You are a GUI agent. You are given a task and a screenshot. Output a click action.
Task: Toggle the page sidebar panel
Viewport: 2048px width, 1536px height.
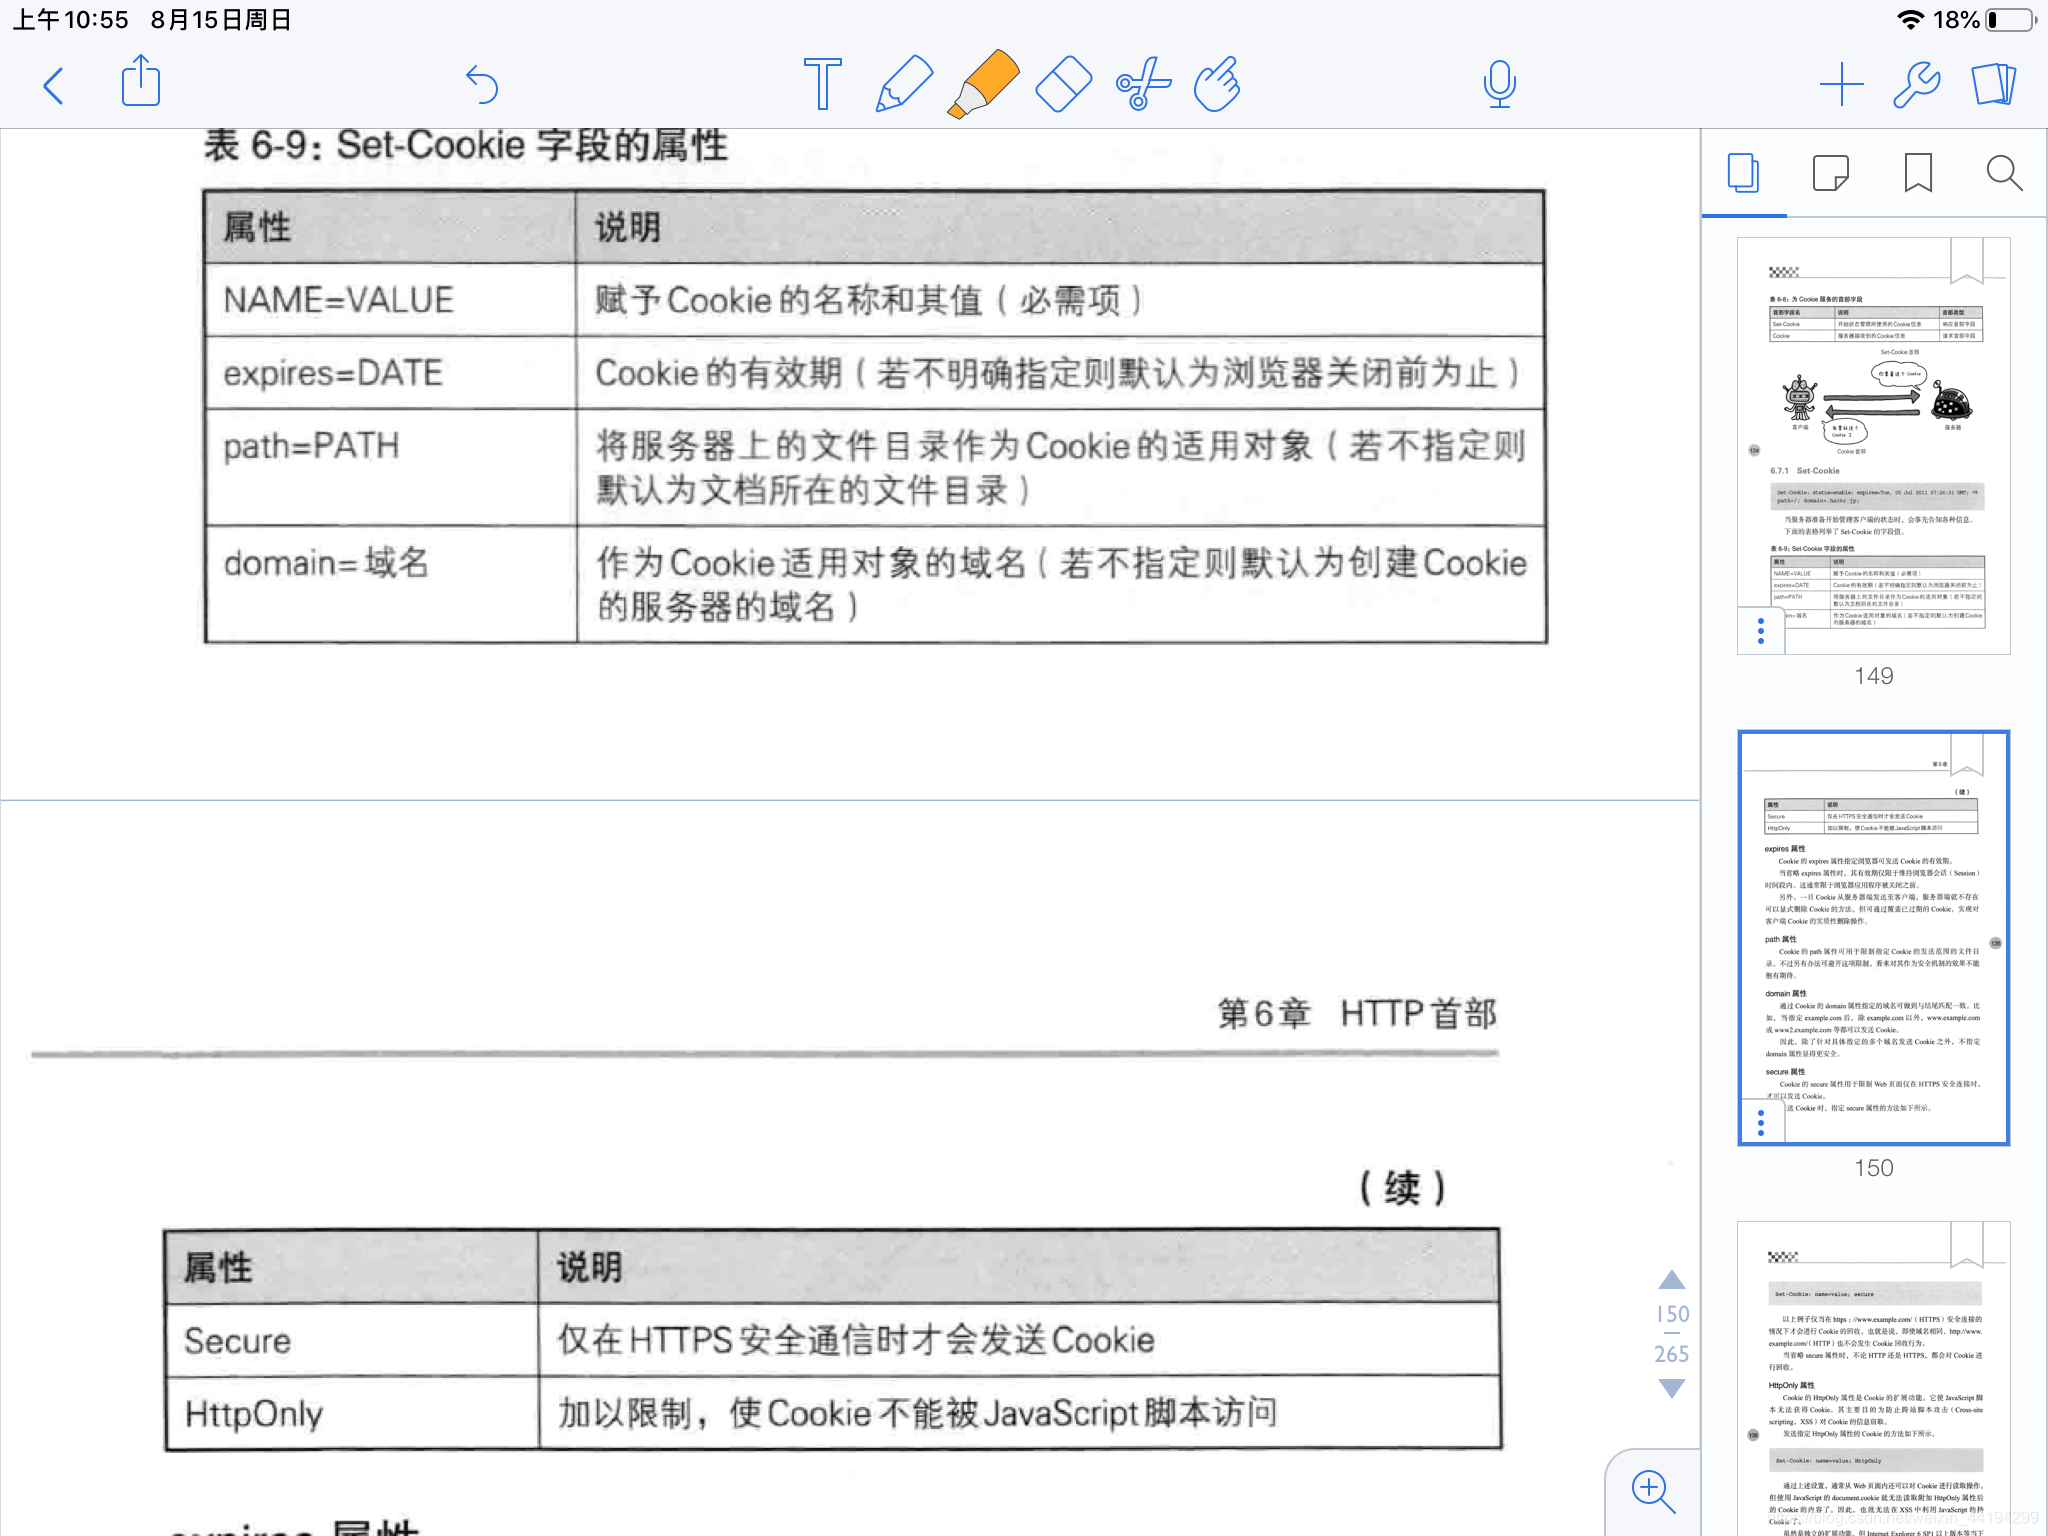[1994, 84]
